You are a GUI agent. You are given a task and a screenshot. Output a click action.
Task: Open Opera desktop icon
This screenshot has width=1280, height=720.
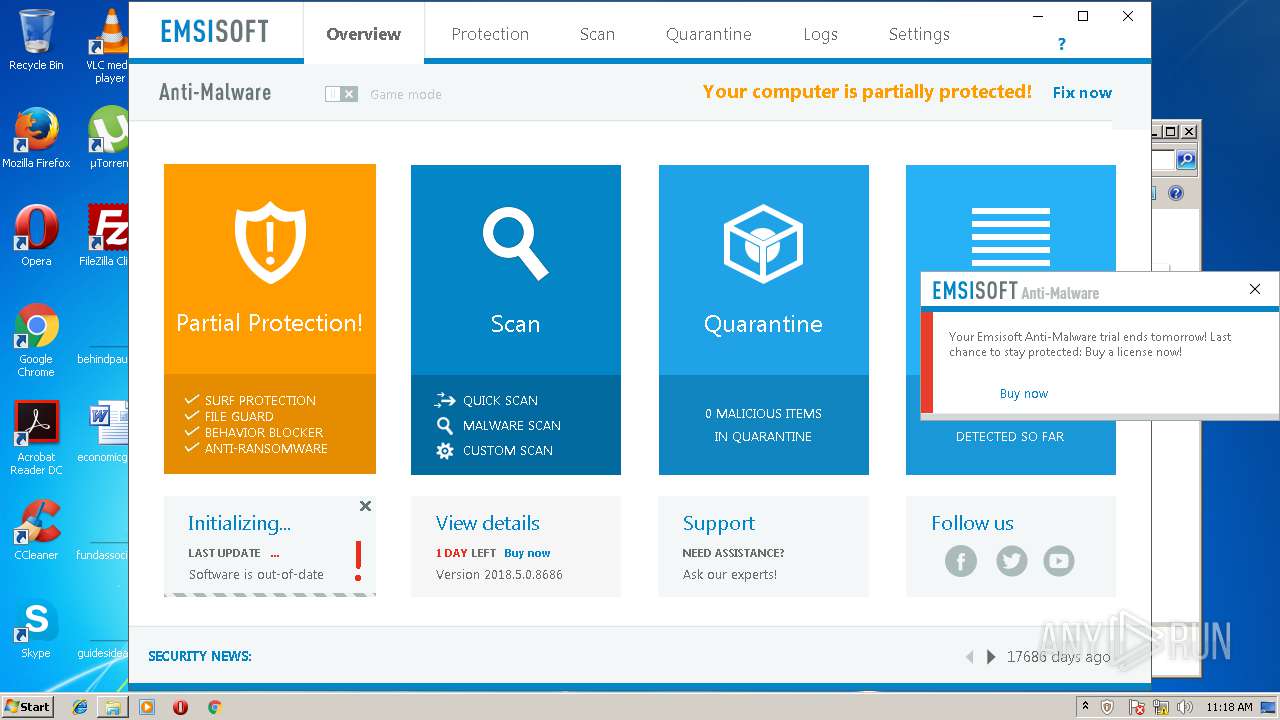click(x=36, y=236)
